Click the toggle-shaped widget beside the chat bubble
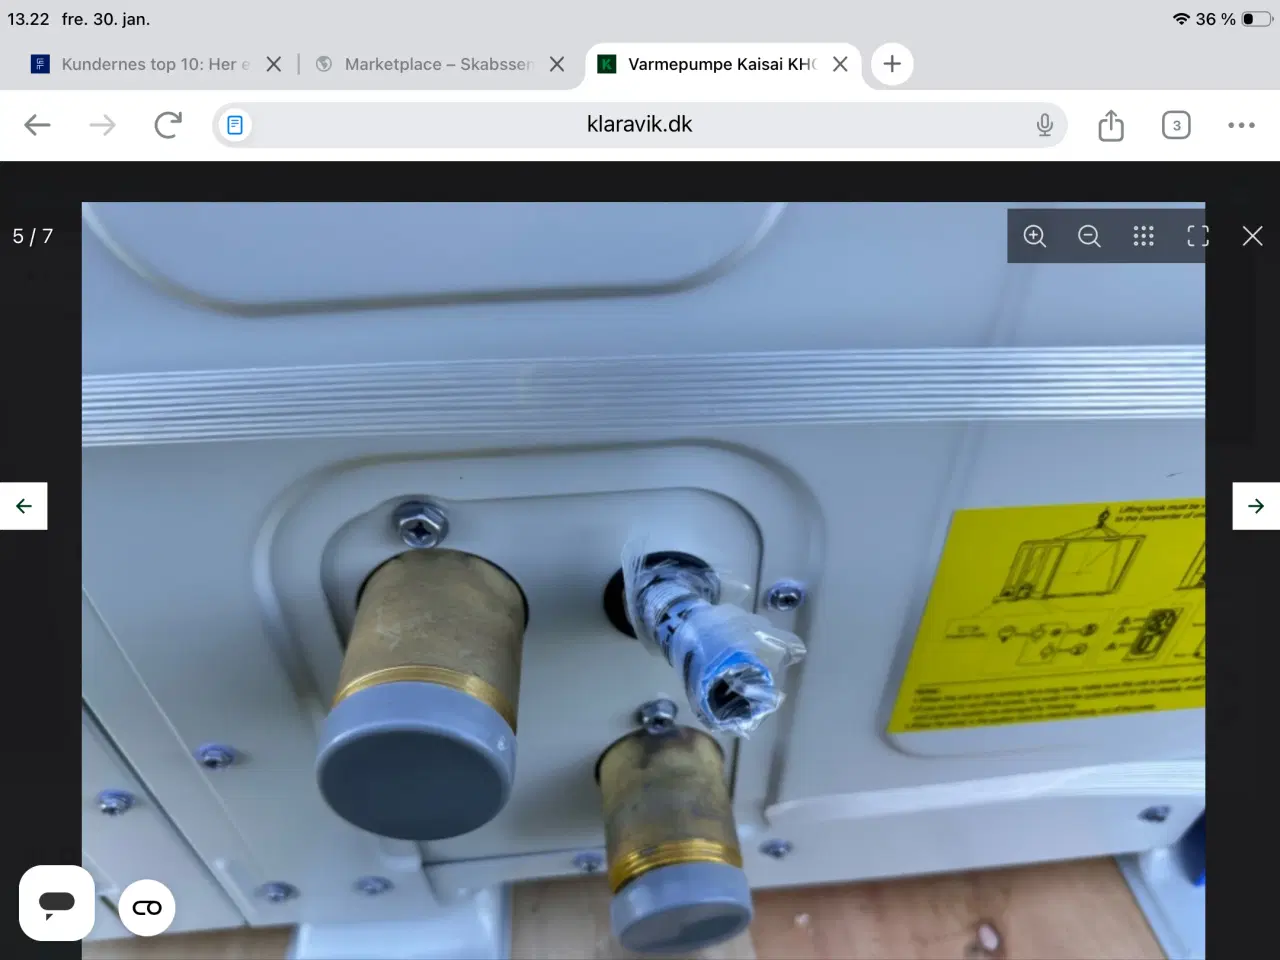1280x960 pixels. coord(147,908)
